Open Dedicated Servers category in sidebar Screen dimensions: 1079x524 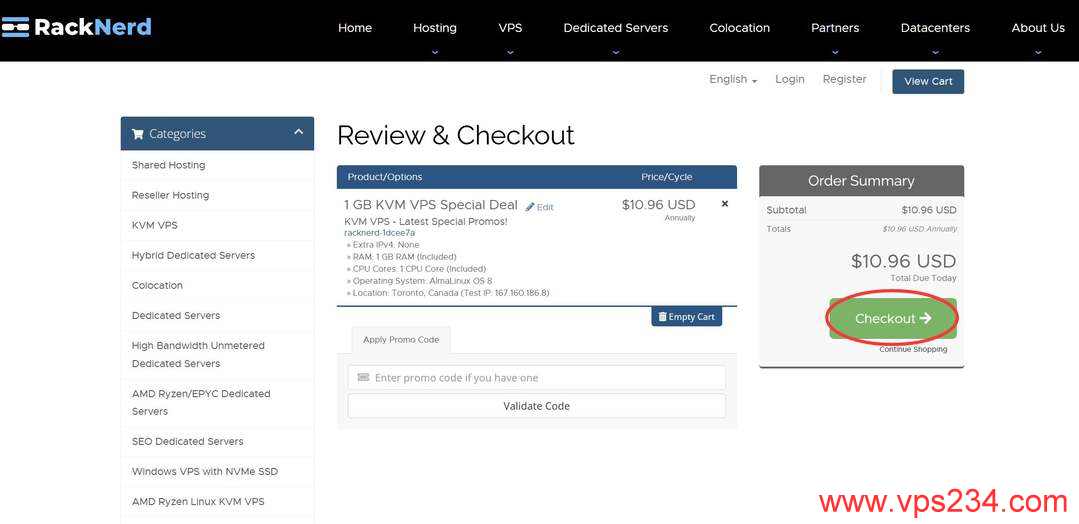pyautogui.click(x=217, y=315)
